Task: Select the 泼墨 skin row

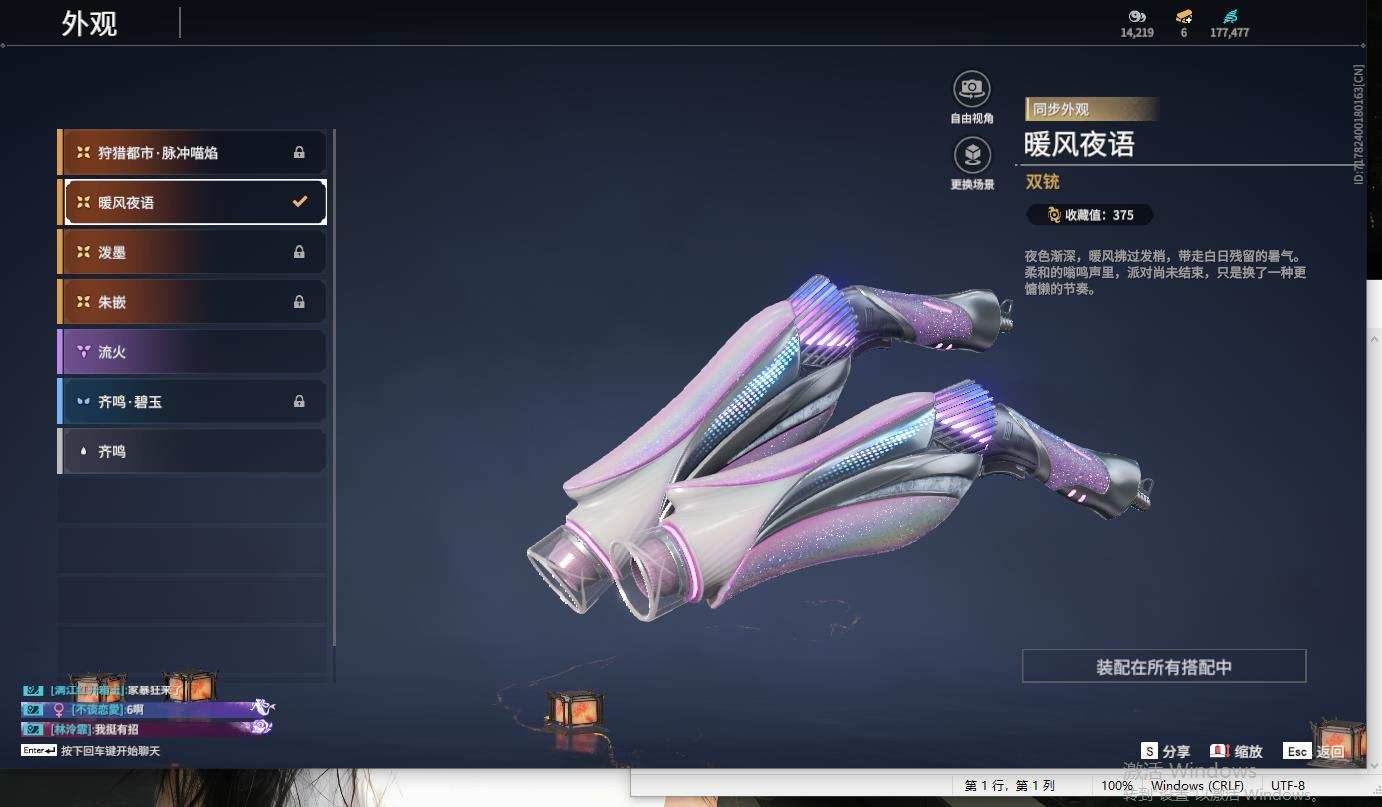Action: click(x=192, y=253)
